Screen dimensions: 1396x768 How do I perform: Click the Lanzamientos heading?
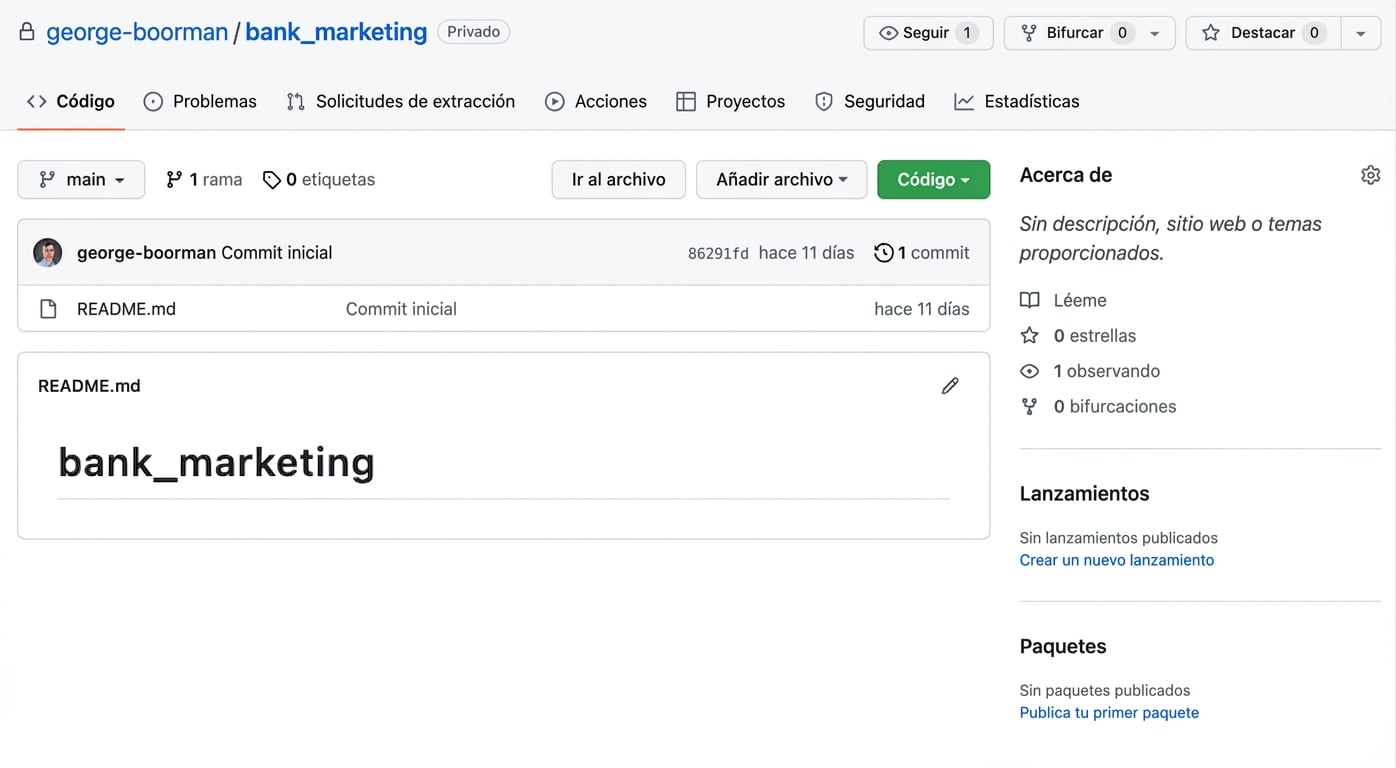coord(1084,494)
